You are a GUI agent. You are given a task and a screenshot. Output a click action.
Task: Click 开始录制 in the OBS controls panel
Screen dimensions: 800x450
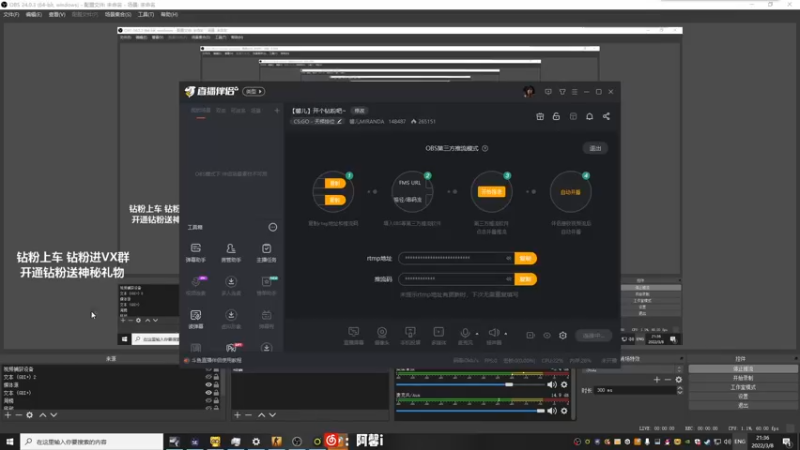click(x=743, y=378)
